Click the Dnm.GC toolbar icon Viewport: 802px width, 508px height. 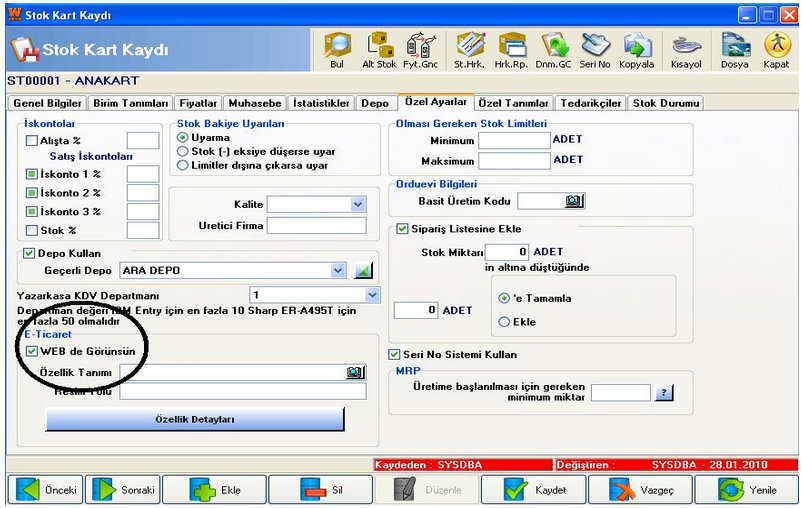point(553,50)
